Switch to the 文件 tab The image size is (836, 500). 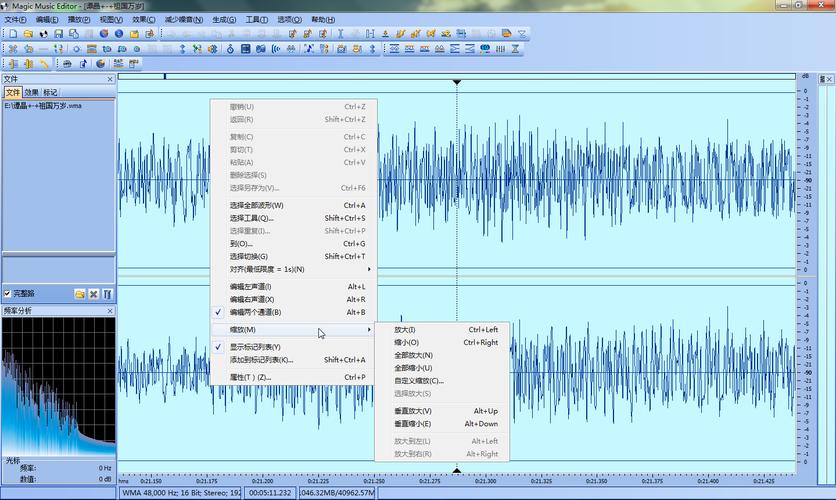[x=13, y=93]
